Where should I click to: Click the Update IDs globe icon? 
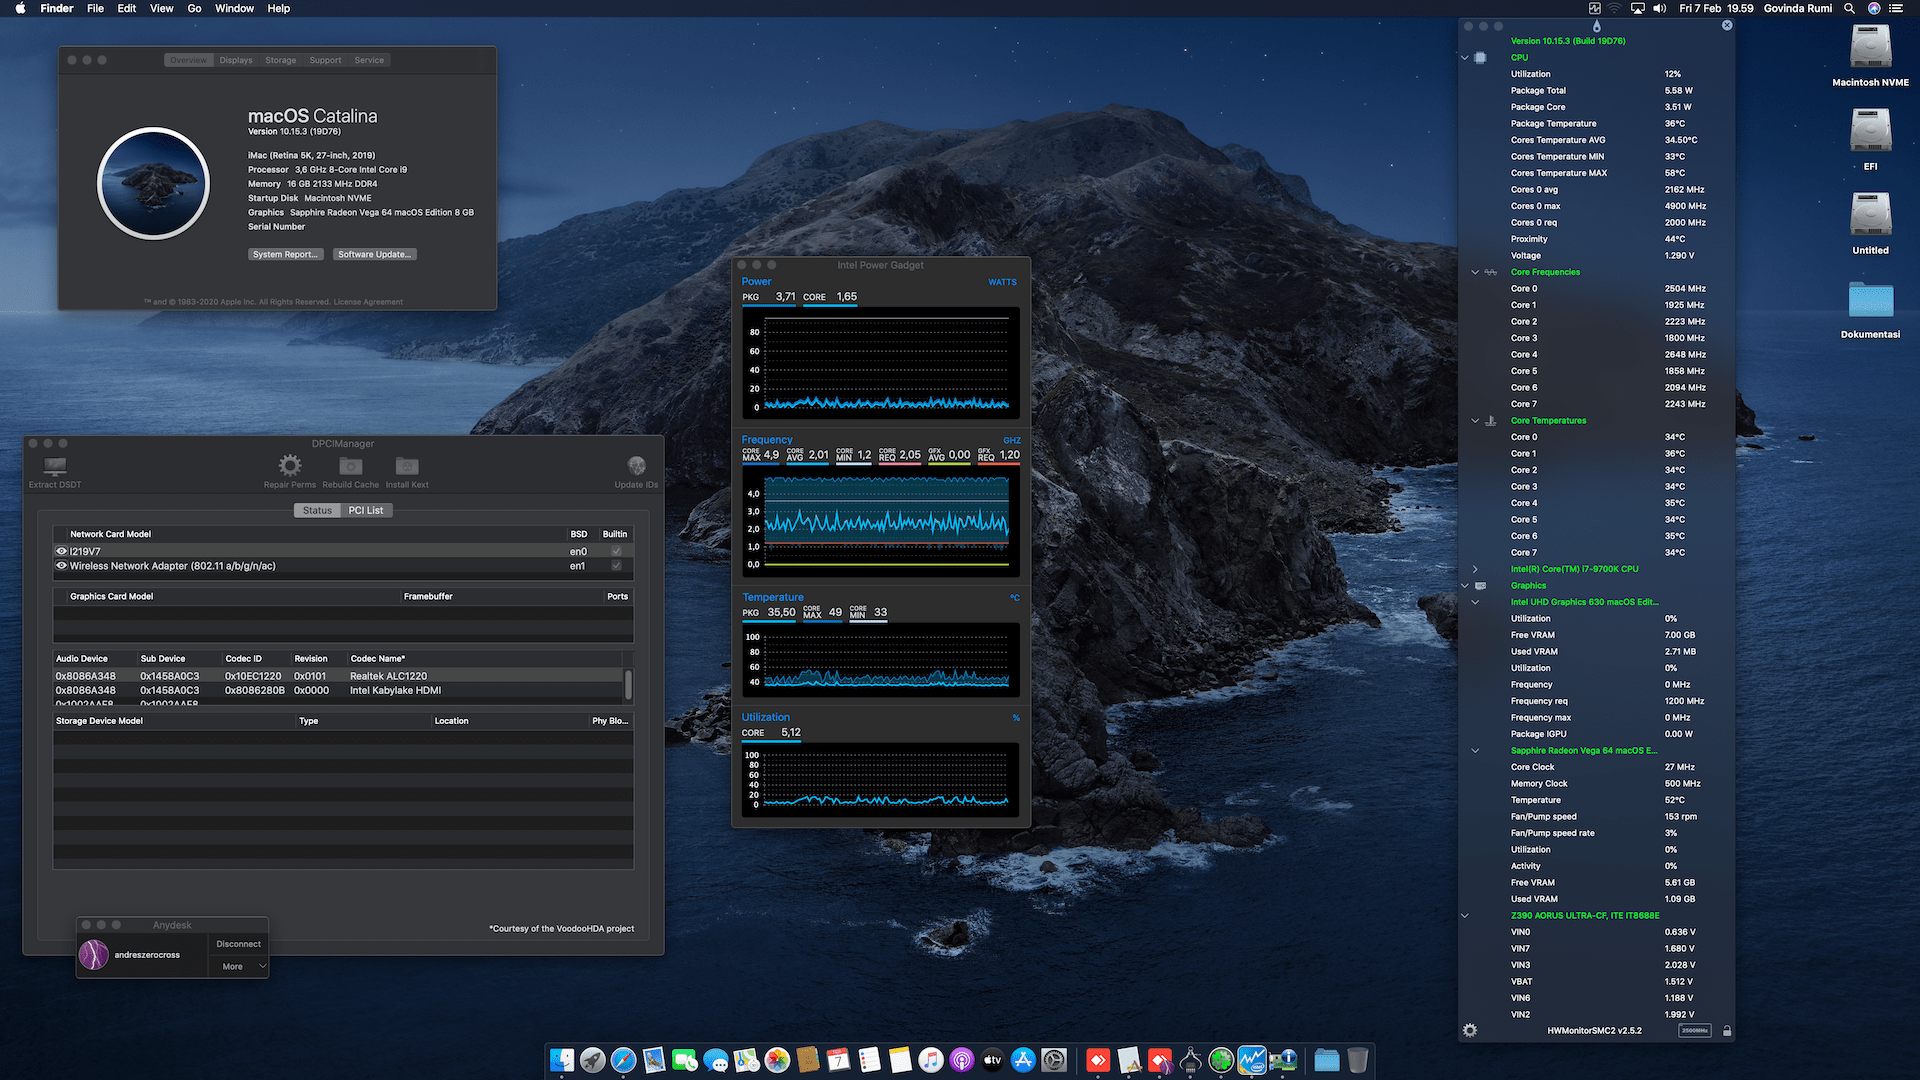coord(636,466)
